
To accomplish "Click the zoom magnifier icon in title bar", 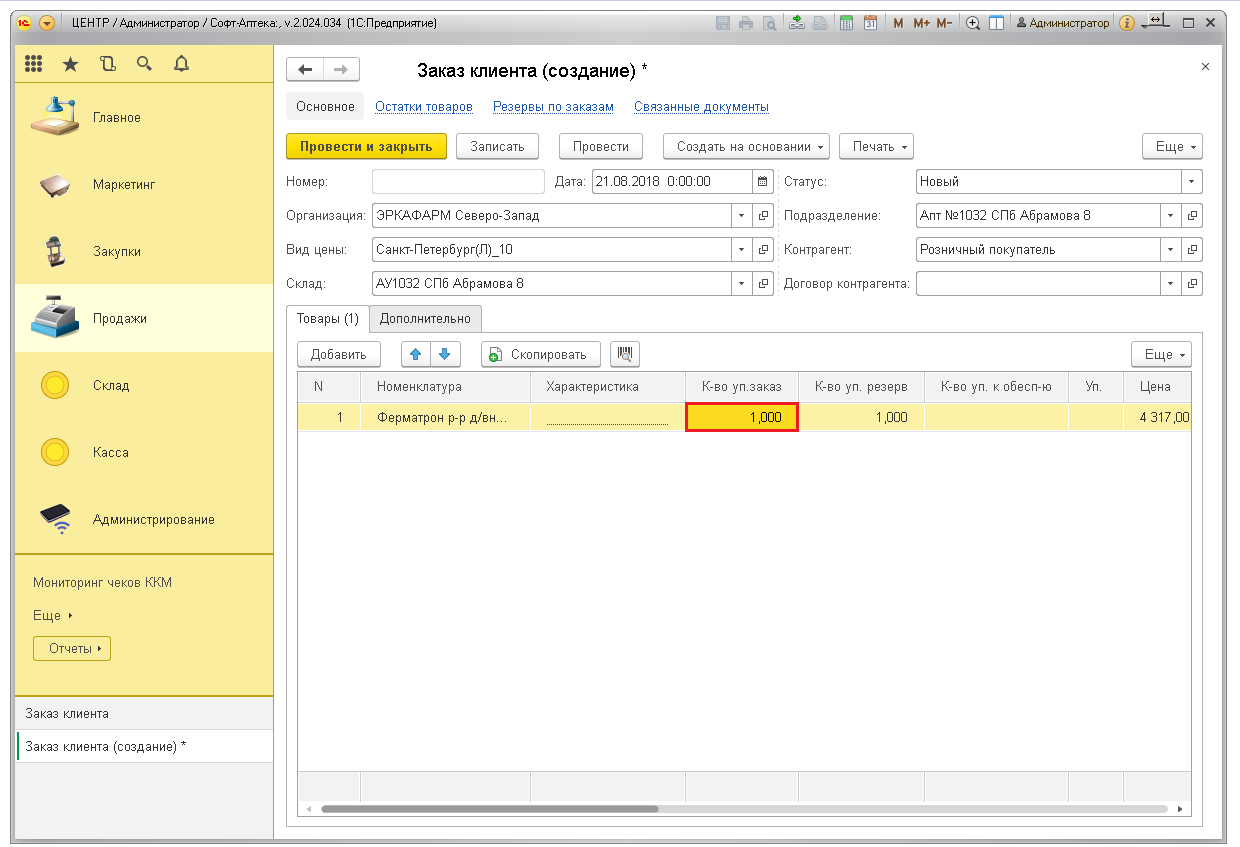I will click(x=972, y=23).
